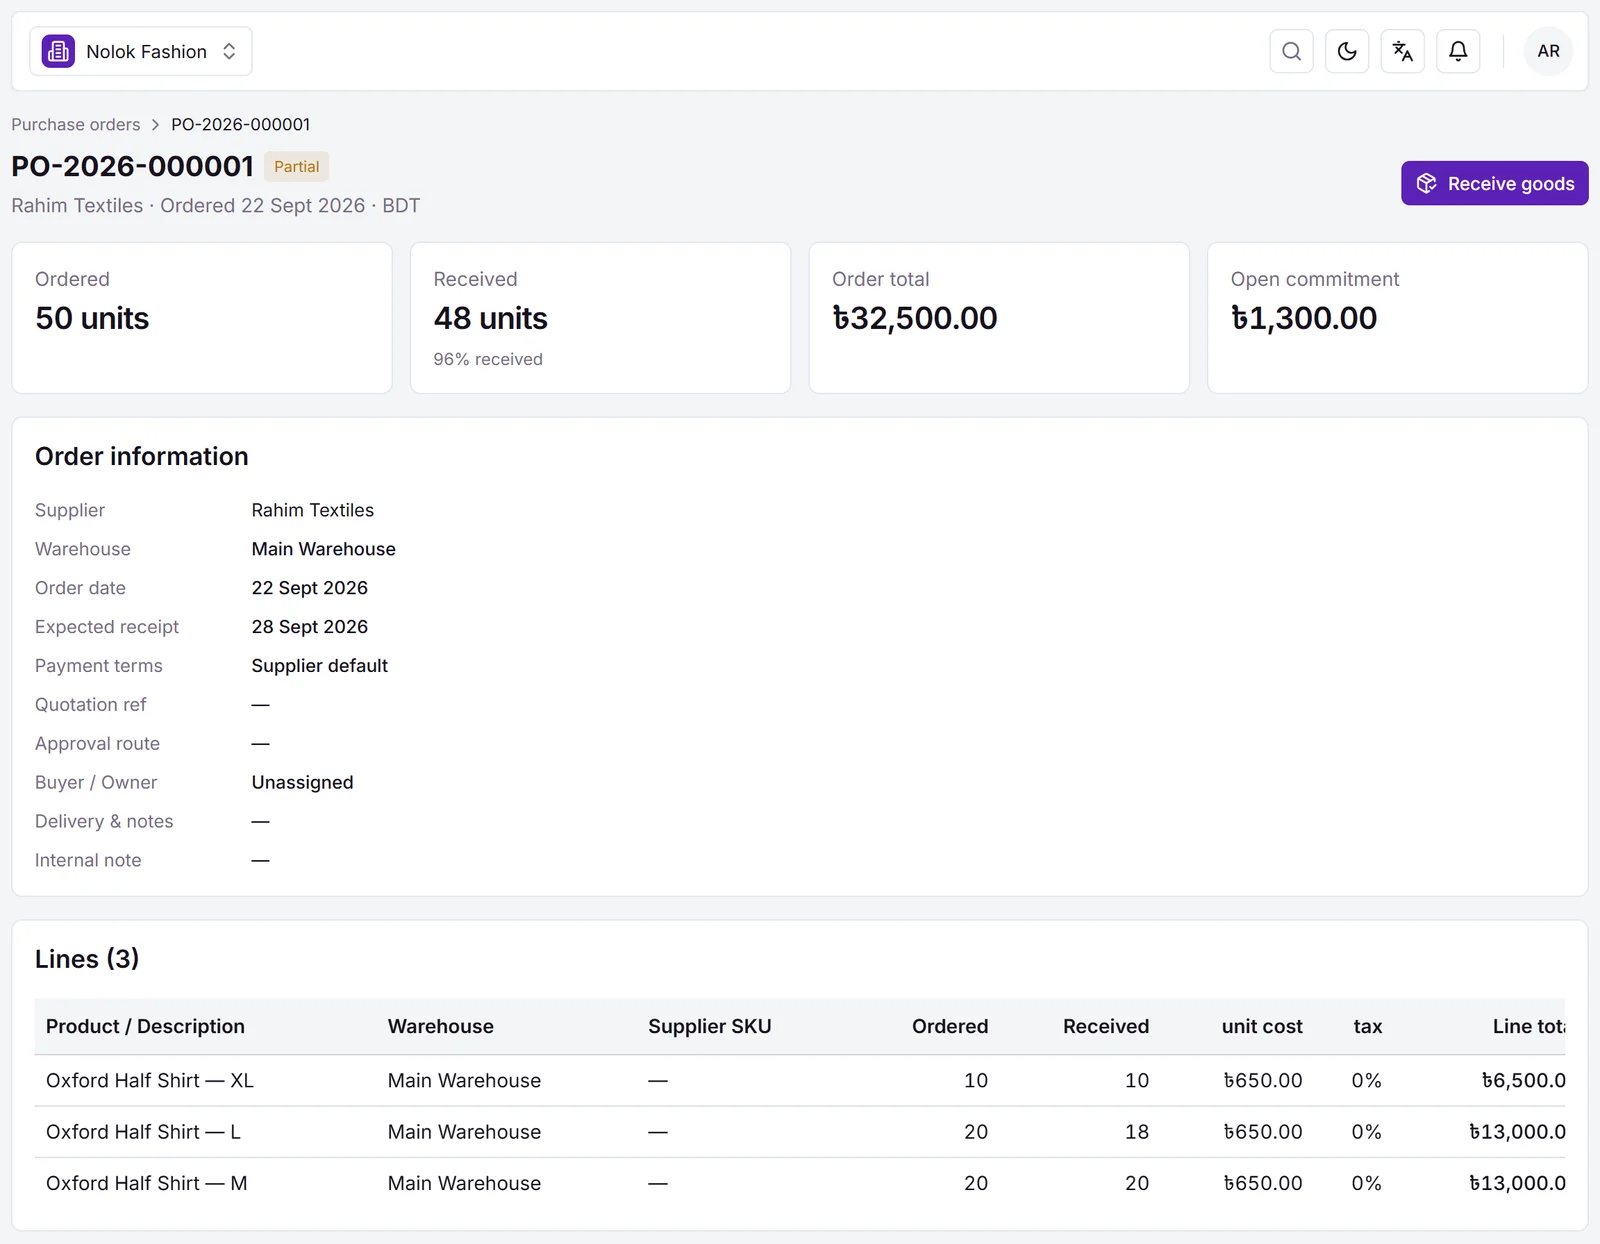Select the Oxford Half Shirt — M line
Viewport: 1600px width, 1244px height.
pyautogui.click(x=800, y=1183)
